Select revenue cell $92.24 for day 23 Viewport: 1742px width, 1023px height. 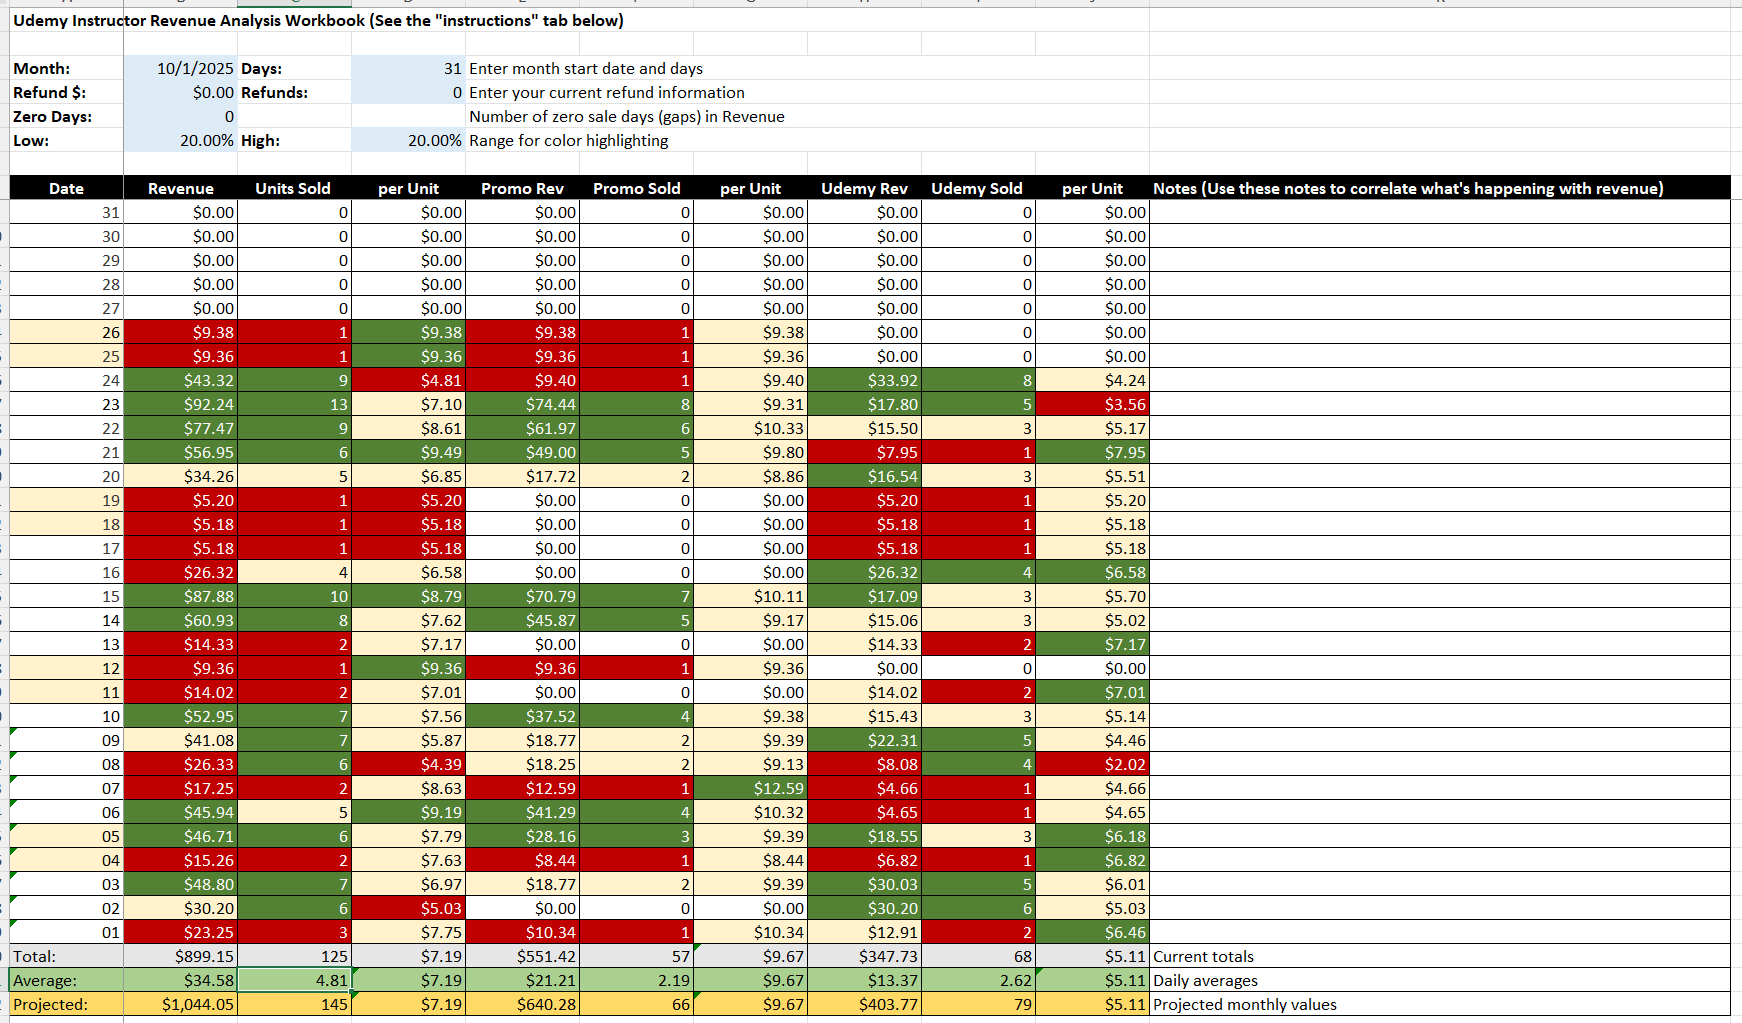[180, 404]
